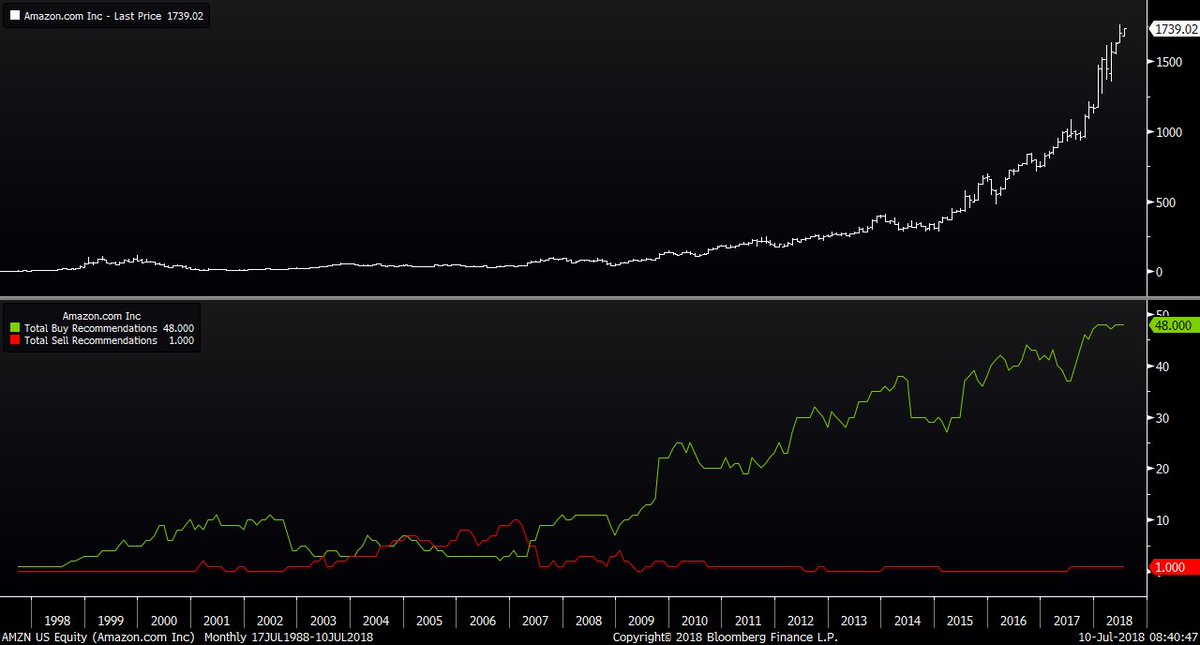Screen dimensions: 1200x645
Task: Click the 10 recommendations axis label
Action: (1161, 520)
